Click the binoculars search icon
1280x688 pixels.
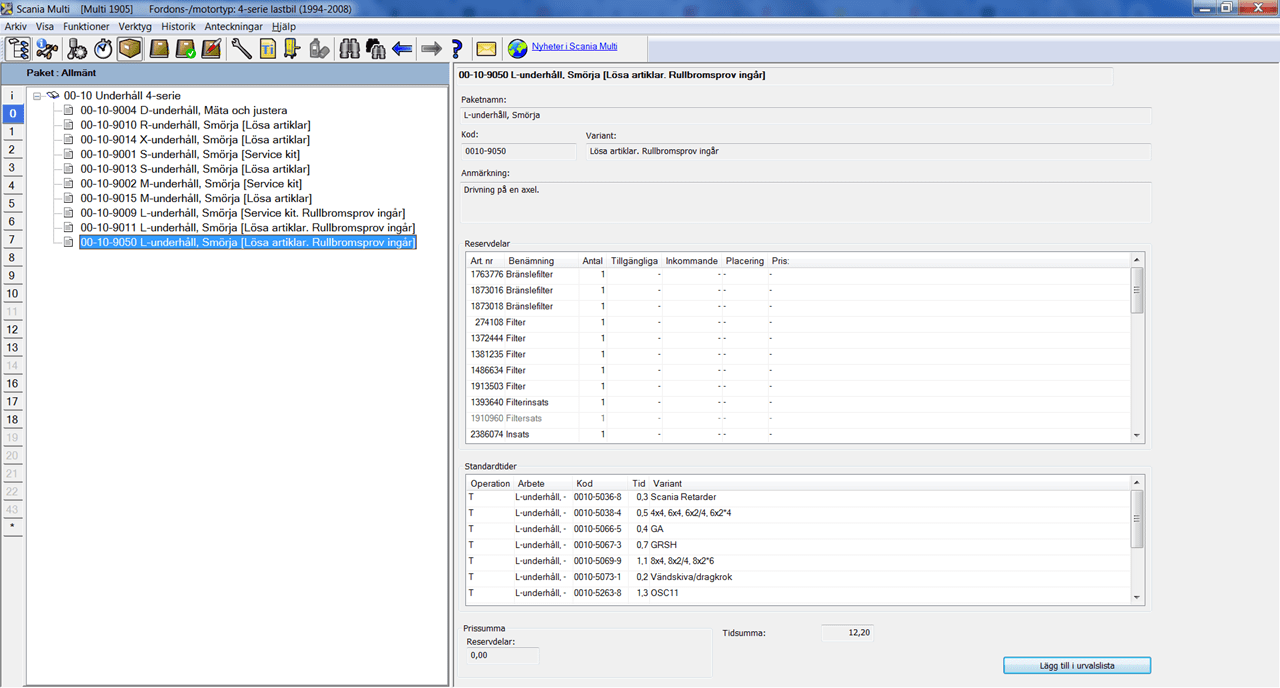[349, 48]
